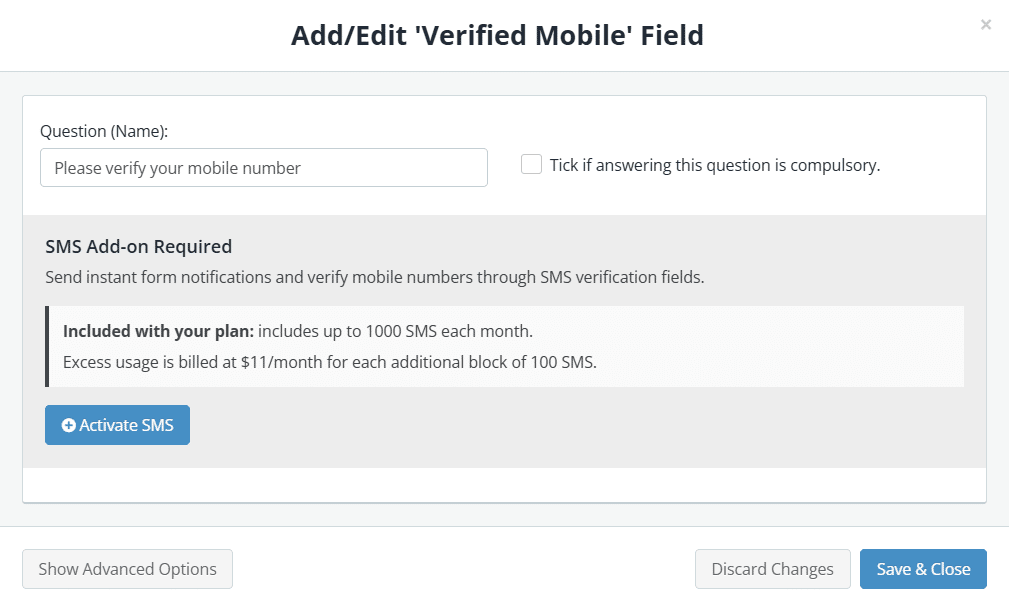Show Advanced Options for this field
This screenshot has height=610, width=1009.
point(127,568)
